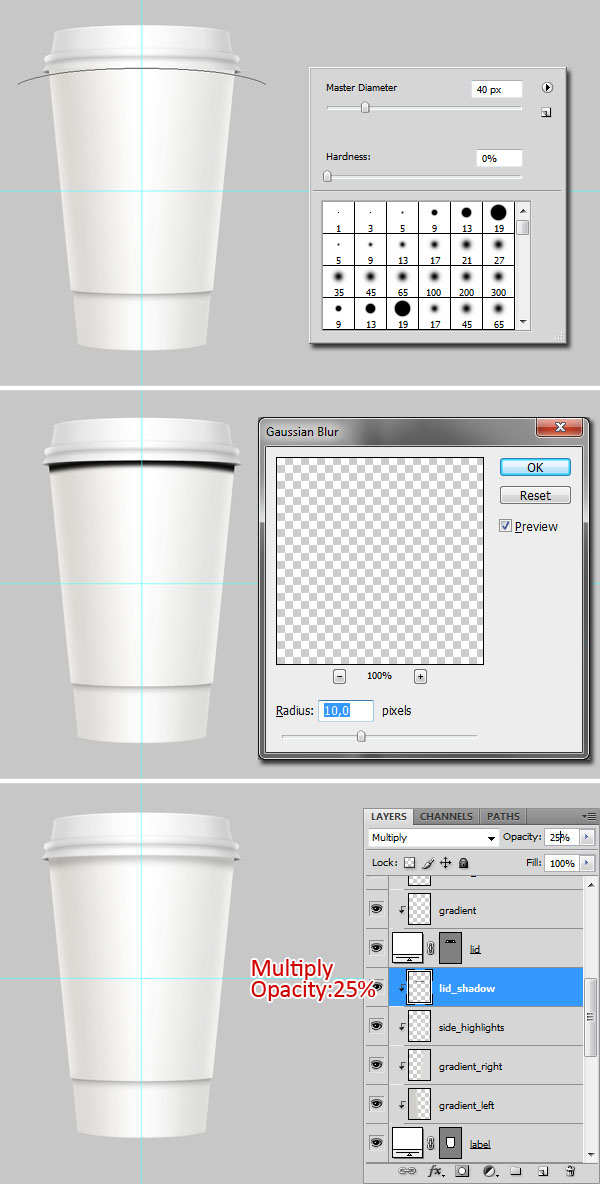The height and width of the screenshot is (1184, 600).
Task: Toggle visibility of the label layer
Action: click(377, 1142)
